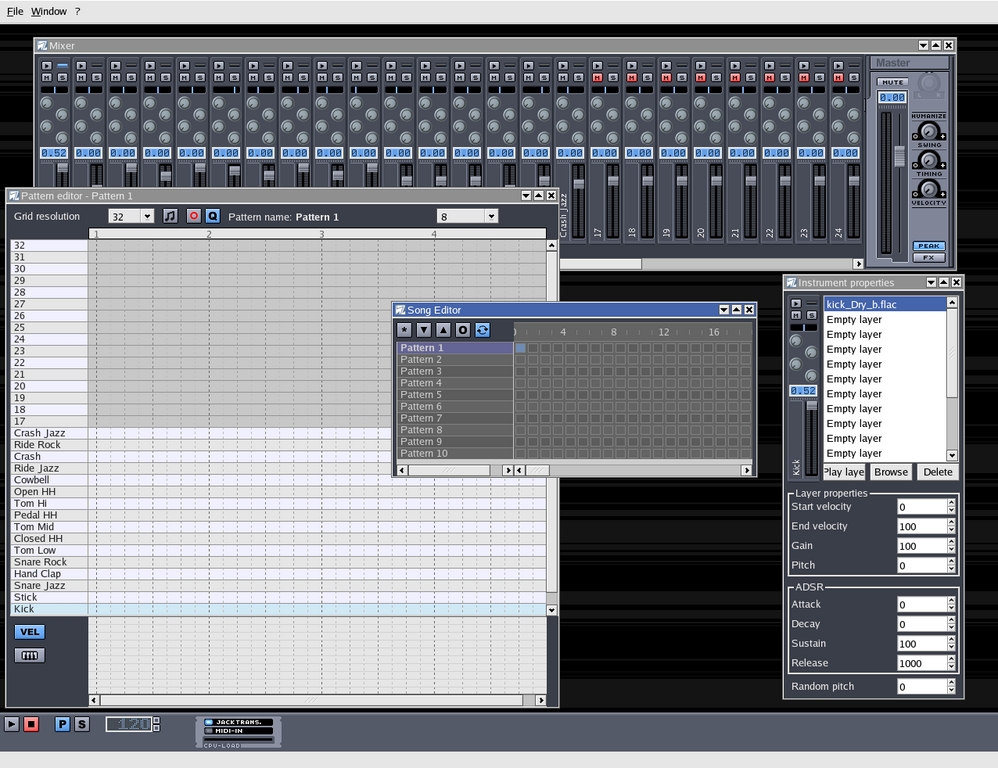
Task: Open the File menu
Action: (15, 11)
